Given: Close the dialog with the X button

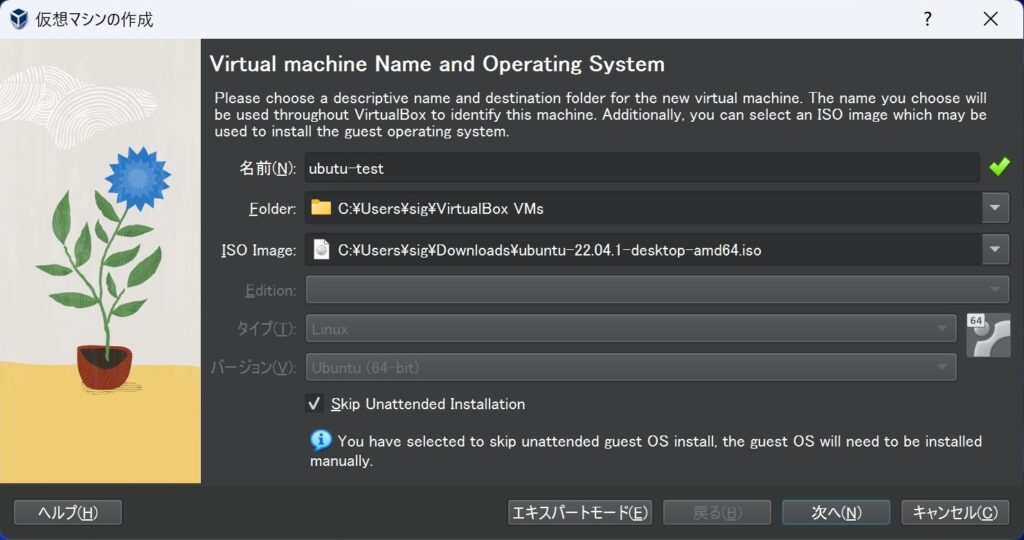Looking at the screenshot, I should pos(990,19).
